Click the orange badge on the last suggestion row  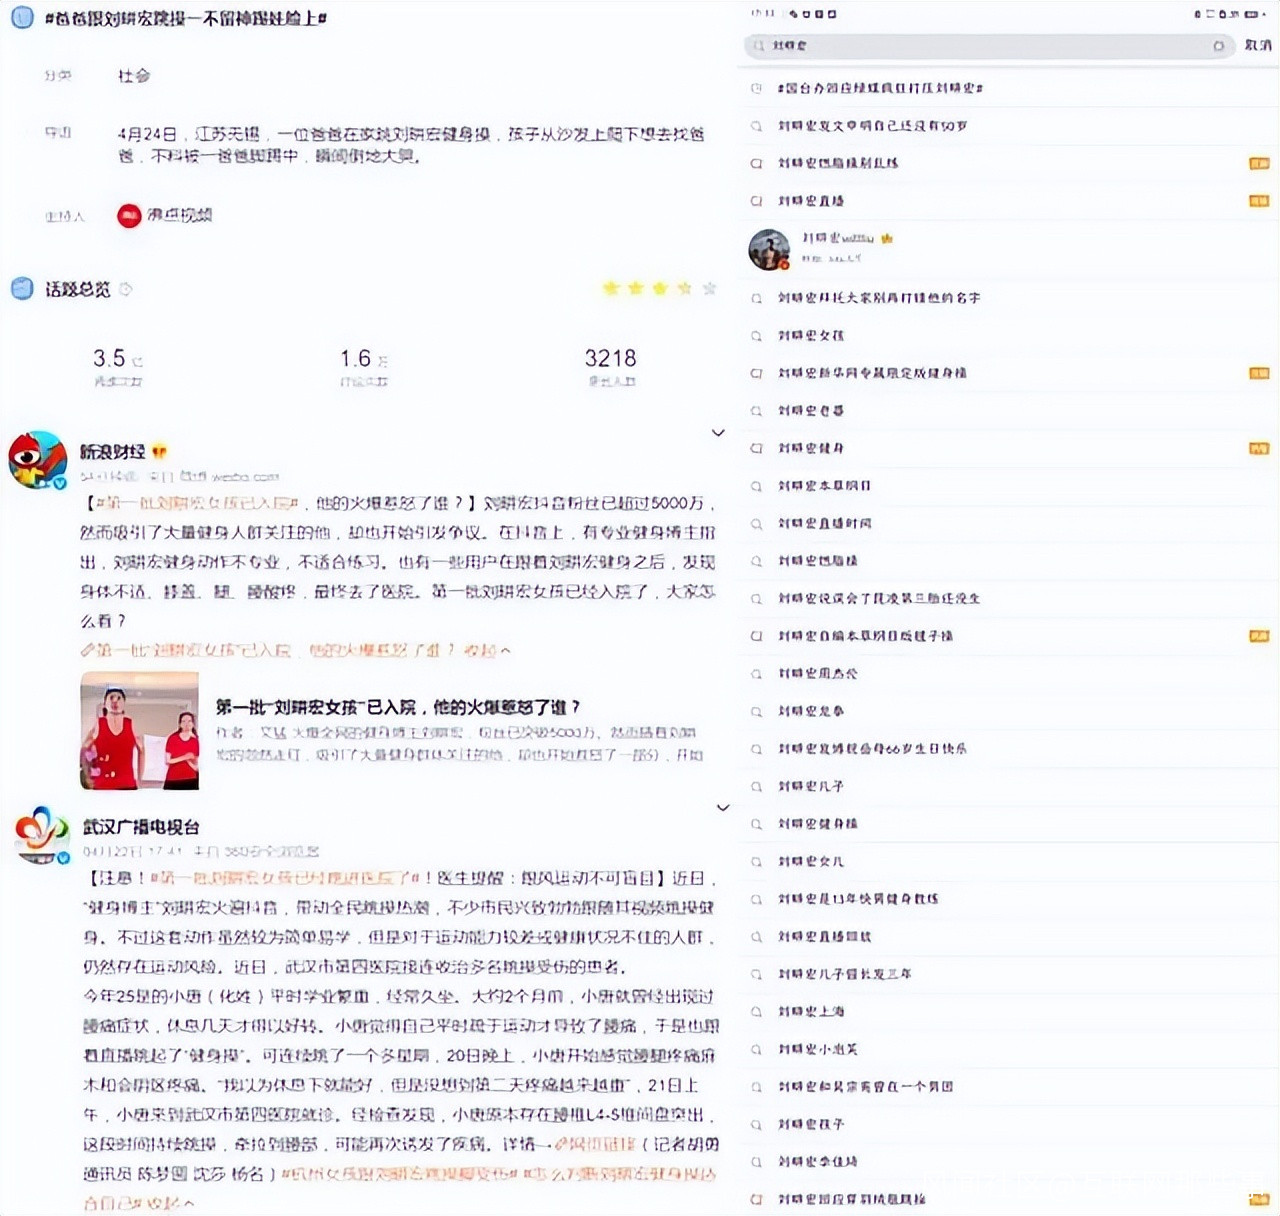tap(1259, 1200)
